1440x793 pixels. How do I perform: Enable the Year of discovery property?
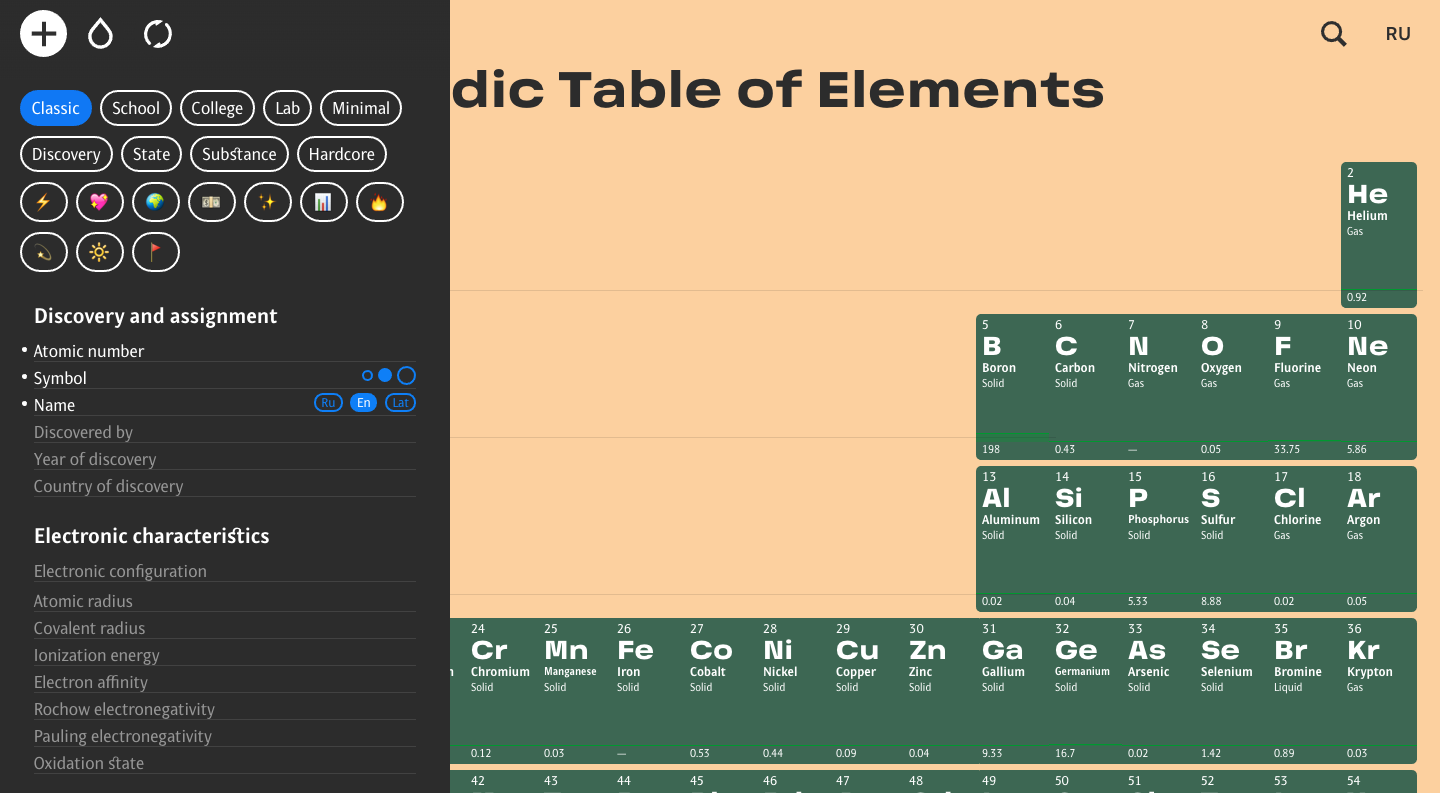[x=95, y=459]
